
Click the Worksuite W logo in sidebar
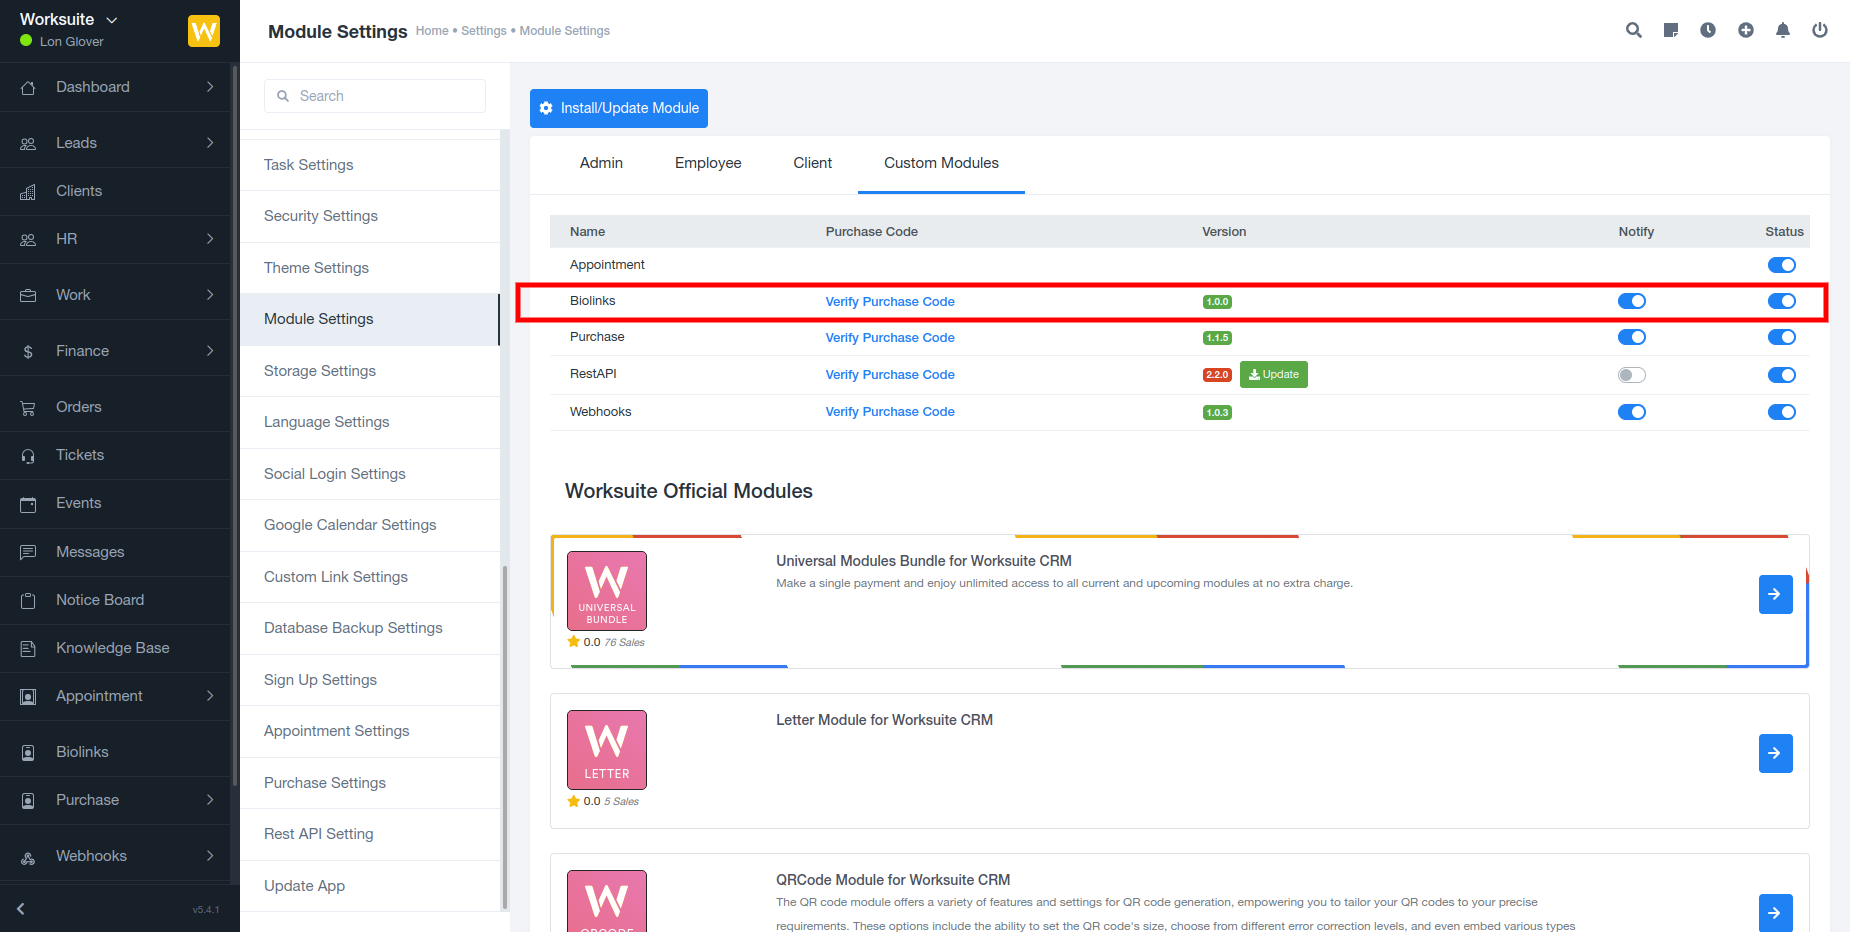tap(204, 31)
